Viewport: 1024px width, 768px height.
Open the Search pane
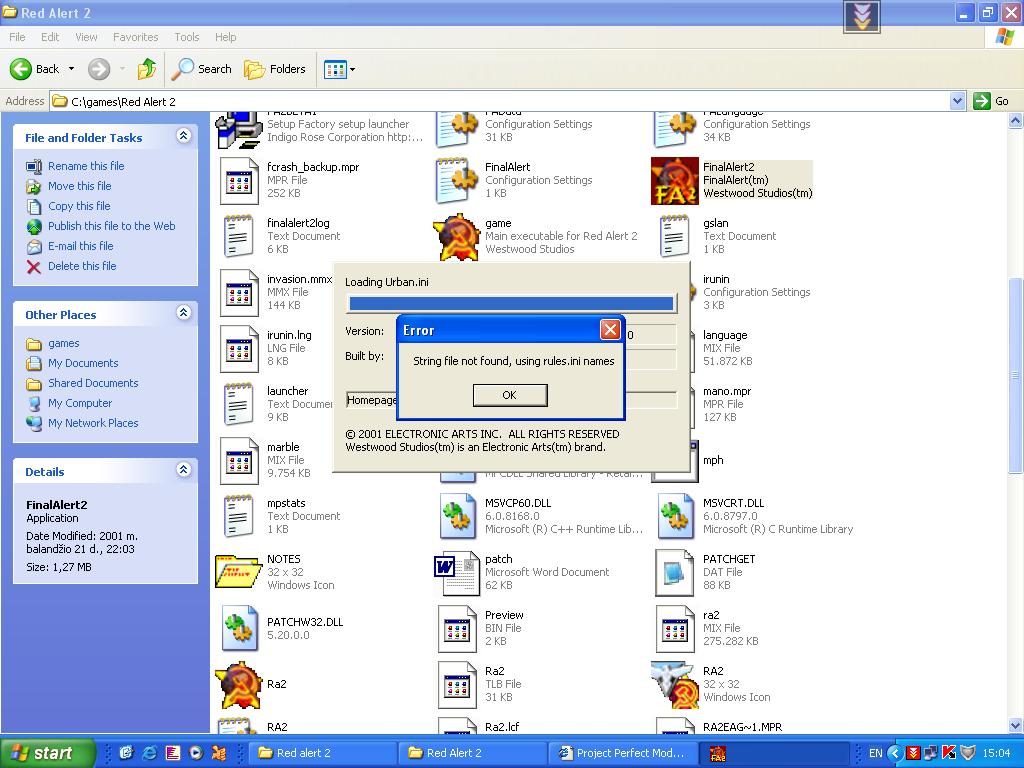[x=201, y=69]
